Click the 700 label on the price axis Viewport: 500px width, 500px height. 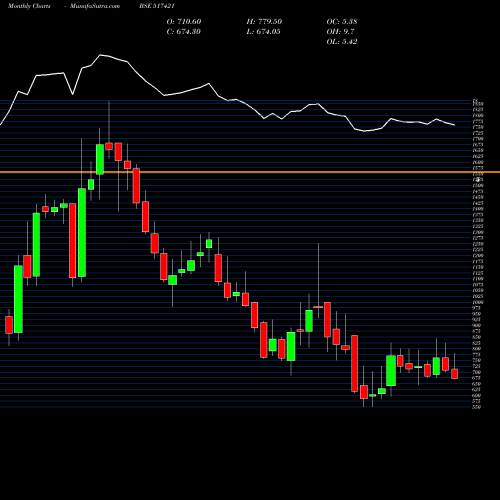(x=477, y=372)
